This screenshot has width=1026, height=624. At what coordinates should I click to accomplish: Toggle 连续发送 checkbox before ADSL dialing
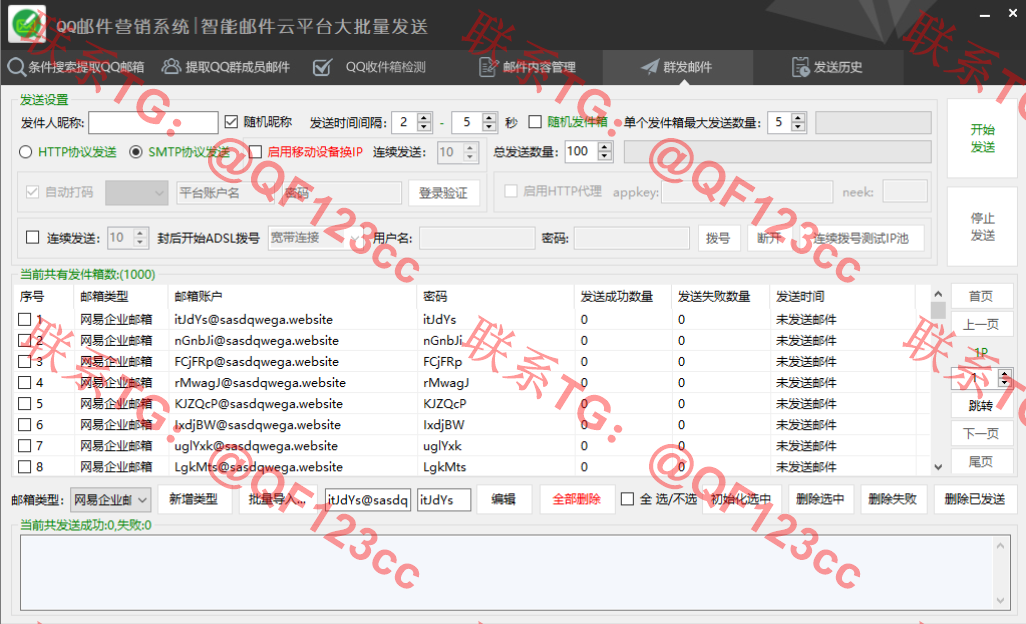(32, 237)
